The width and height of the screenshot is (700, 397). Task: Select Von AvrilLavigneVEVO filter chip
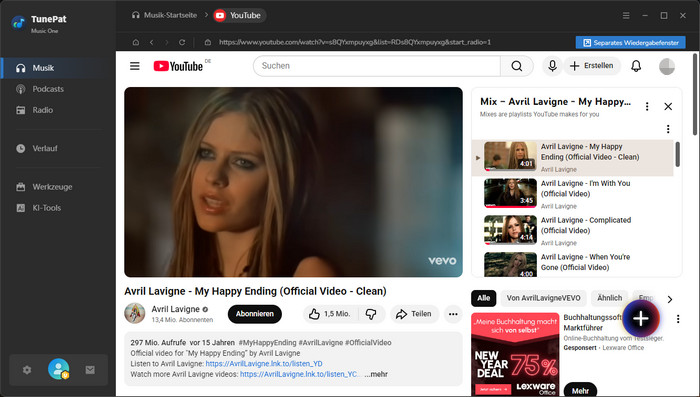543,298
